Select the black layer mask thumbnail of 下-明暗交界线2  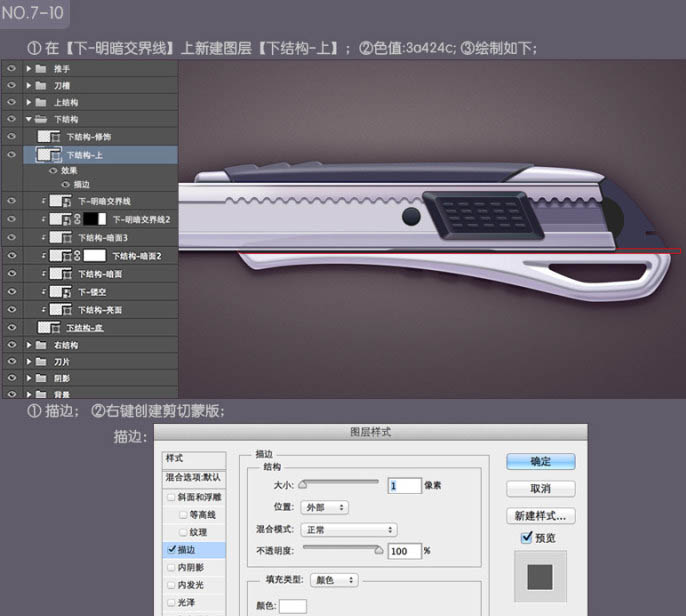click(95, 219)
